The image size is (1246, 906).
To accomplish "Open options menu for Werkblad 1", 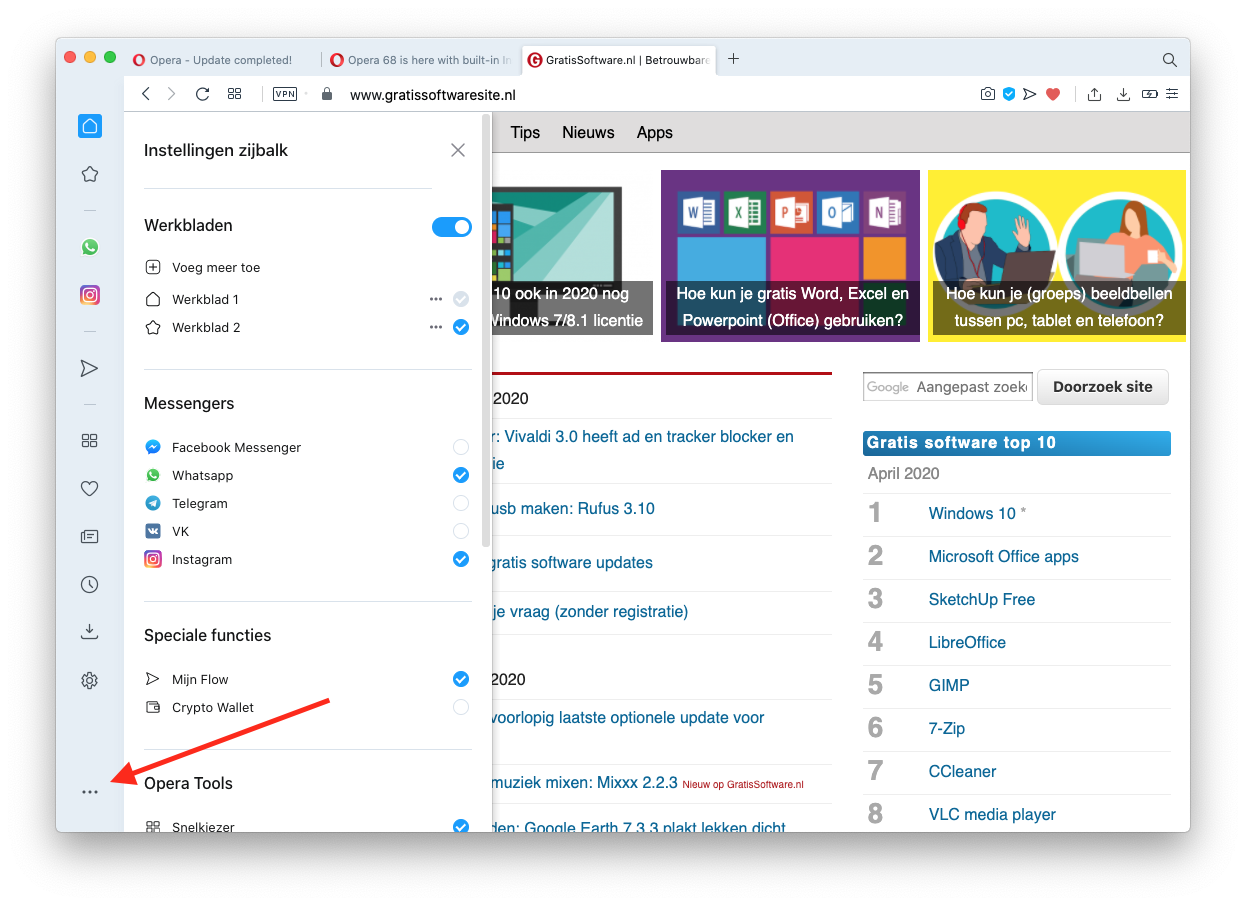I will pyautogui.click(x=435, y=299).
